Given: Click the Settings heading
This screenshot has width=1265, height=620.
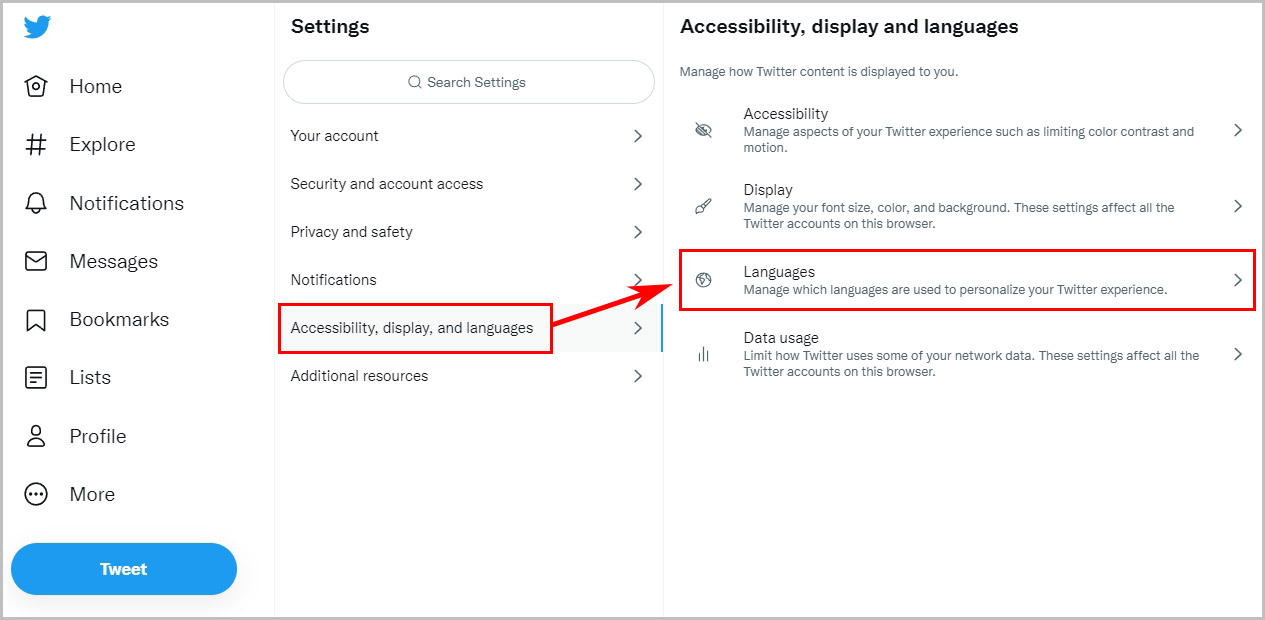Looking at the screenshot, I should click(330, 27).
